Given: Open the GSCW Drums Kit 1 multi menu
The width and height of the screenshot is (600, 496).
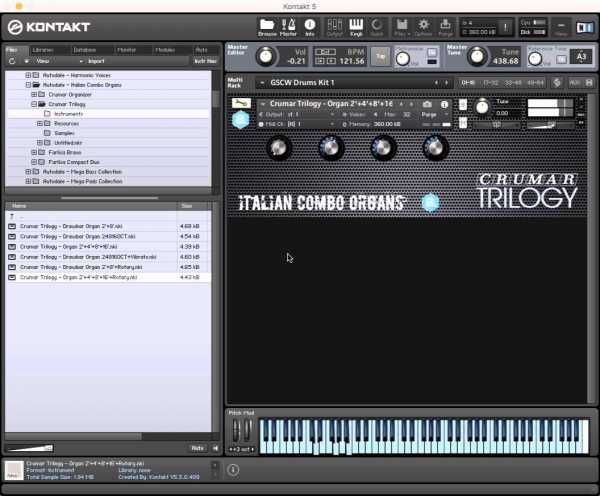Looking at the screenshot, I should tap(262, 83).
